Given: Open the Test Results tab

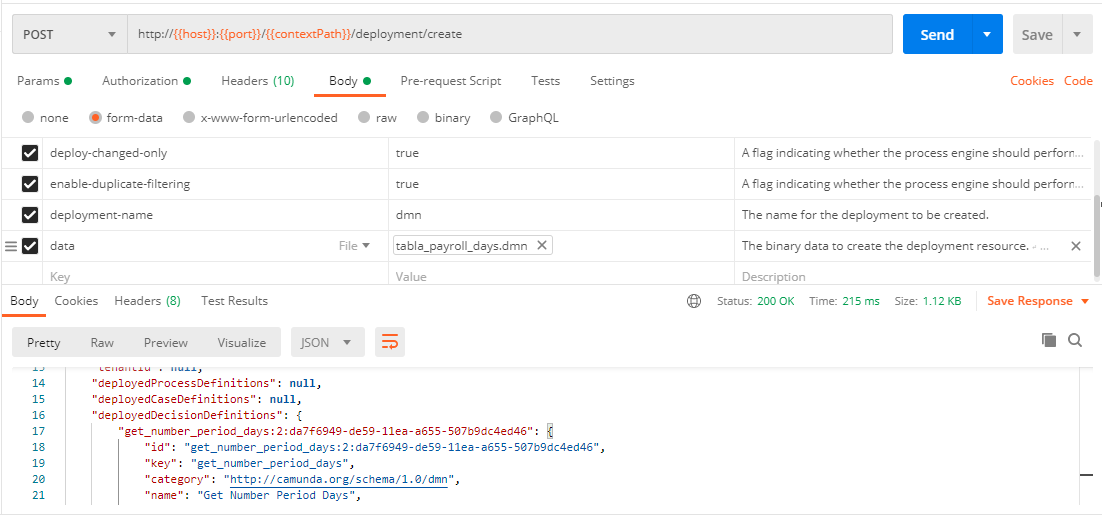Looking at the screenshot, I should pyautogui.click(x=234, y=301).
